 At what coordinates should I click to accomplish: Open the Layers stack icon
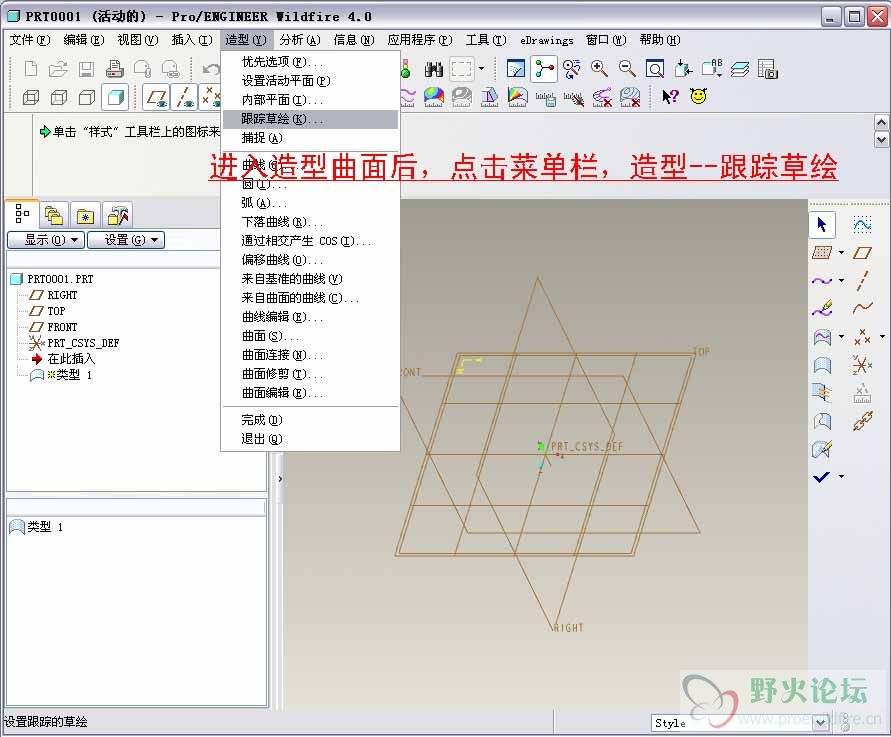pyautogui.click(x=739, y=69)
